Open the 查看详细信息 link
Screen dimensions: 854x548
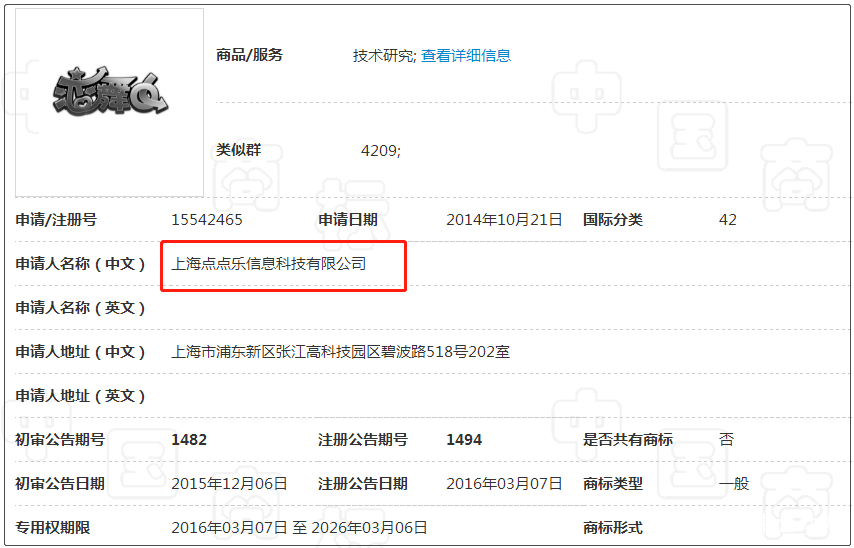(x=466, y=56)
